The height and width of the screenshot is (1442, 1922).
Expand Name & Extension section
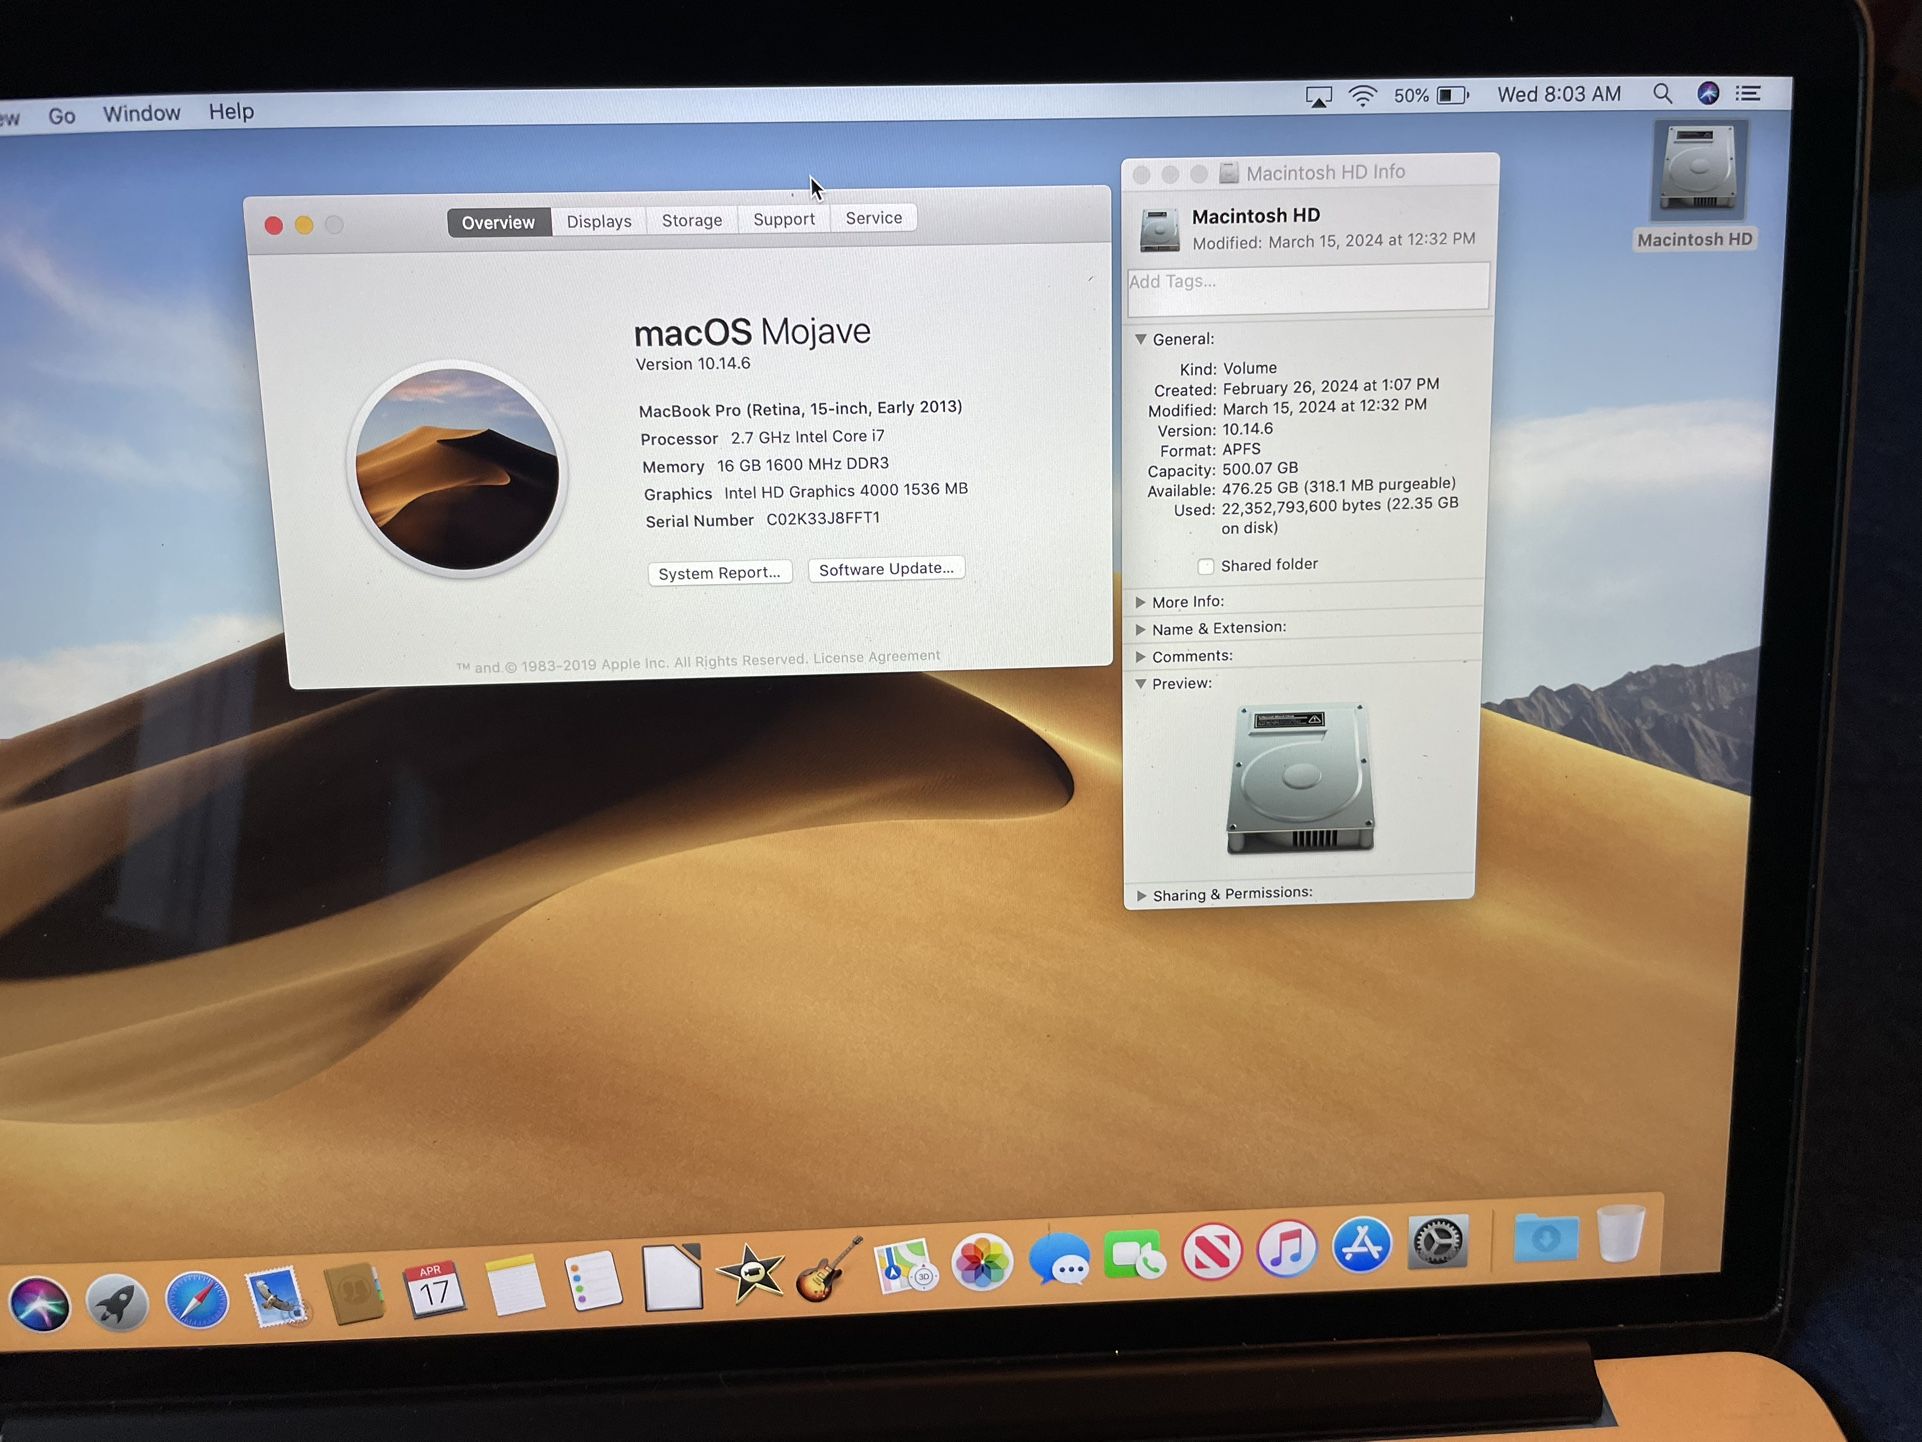point(1140,629)
